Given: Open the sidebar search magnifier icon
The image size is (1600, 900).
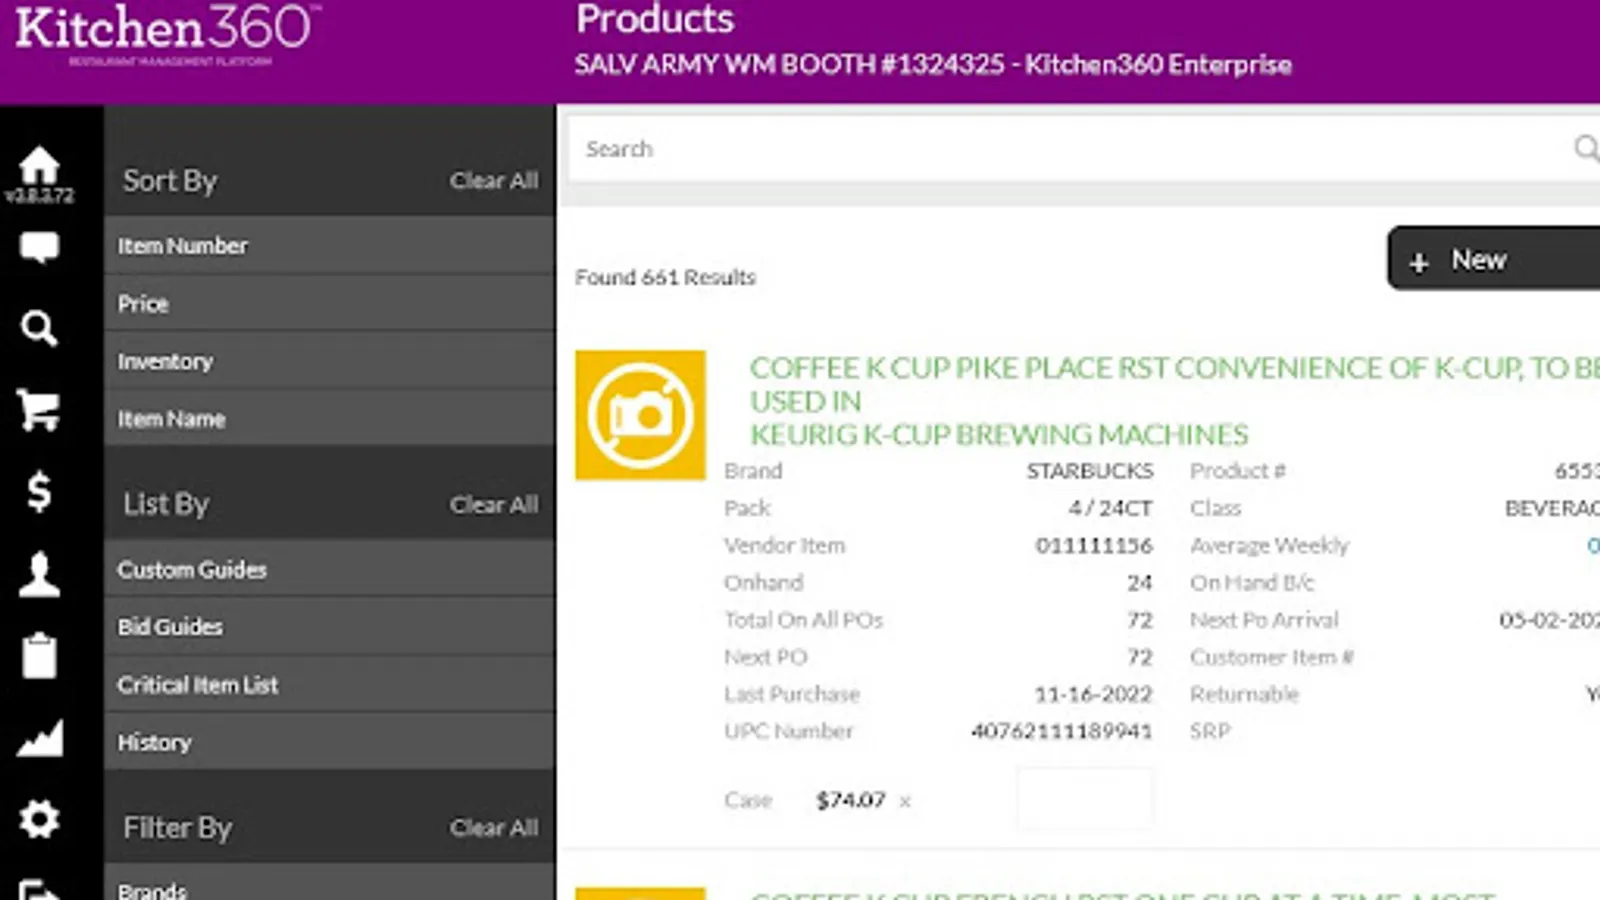Looking at the screenshot, I should point(39,328).
